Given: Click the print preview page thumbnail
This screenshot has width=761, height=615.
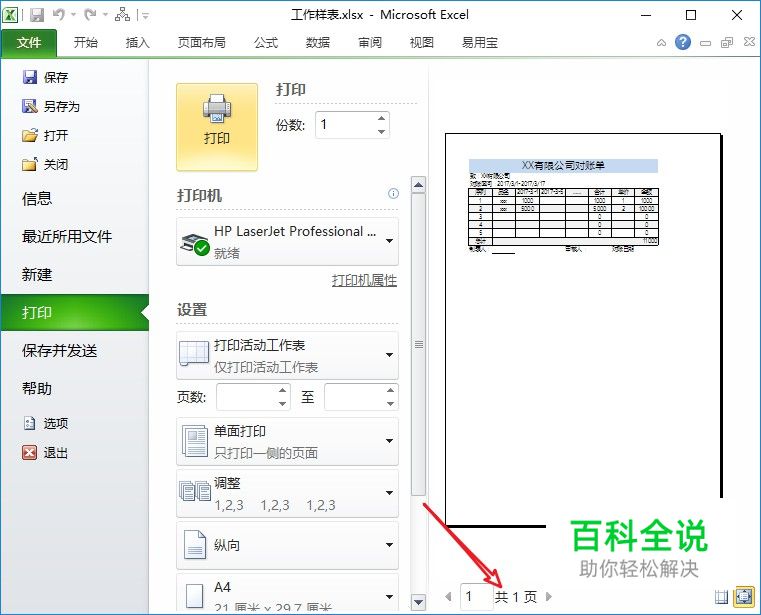Looking at the screenshot, I should (583, 329).
